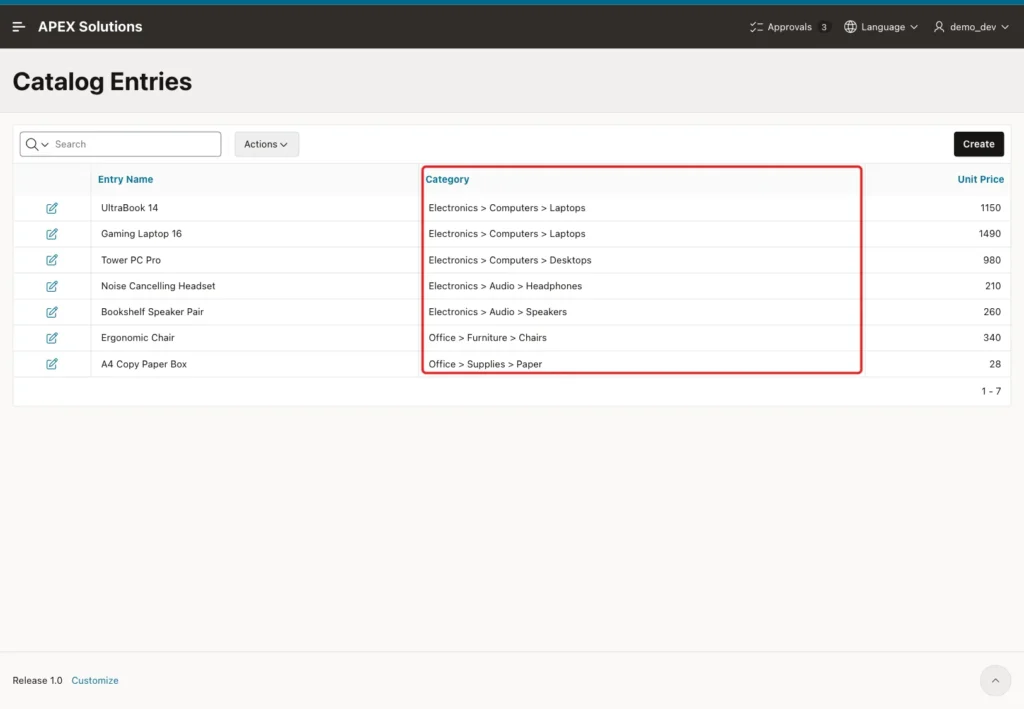
Task: Click category Electronics > Computers > Desktops
Action: click(510, 260)
